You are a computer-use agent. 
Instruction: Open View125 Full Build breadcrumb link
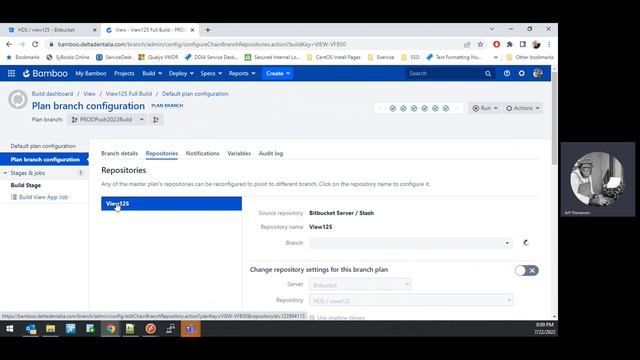[129, 94]
